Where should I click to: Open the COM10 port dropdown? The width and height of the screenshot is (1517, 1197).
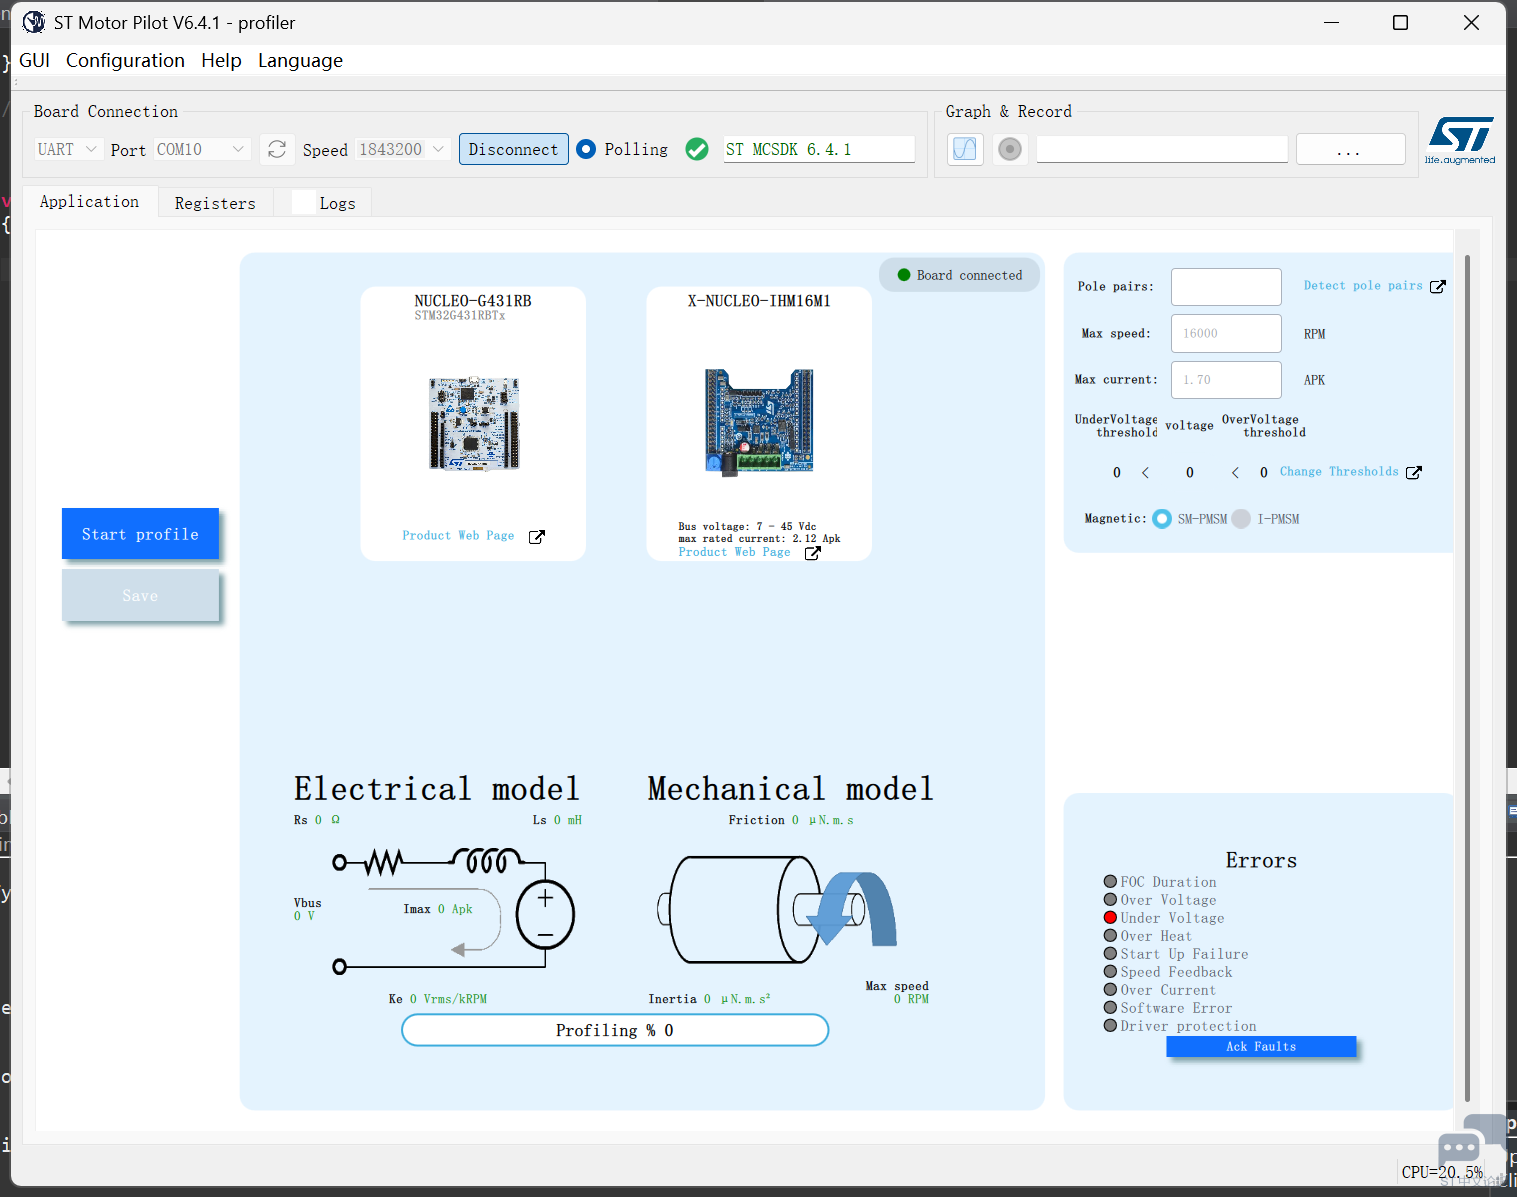[201, 149]
